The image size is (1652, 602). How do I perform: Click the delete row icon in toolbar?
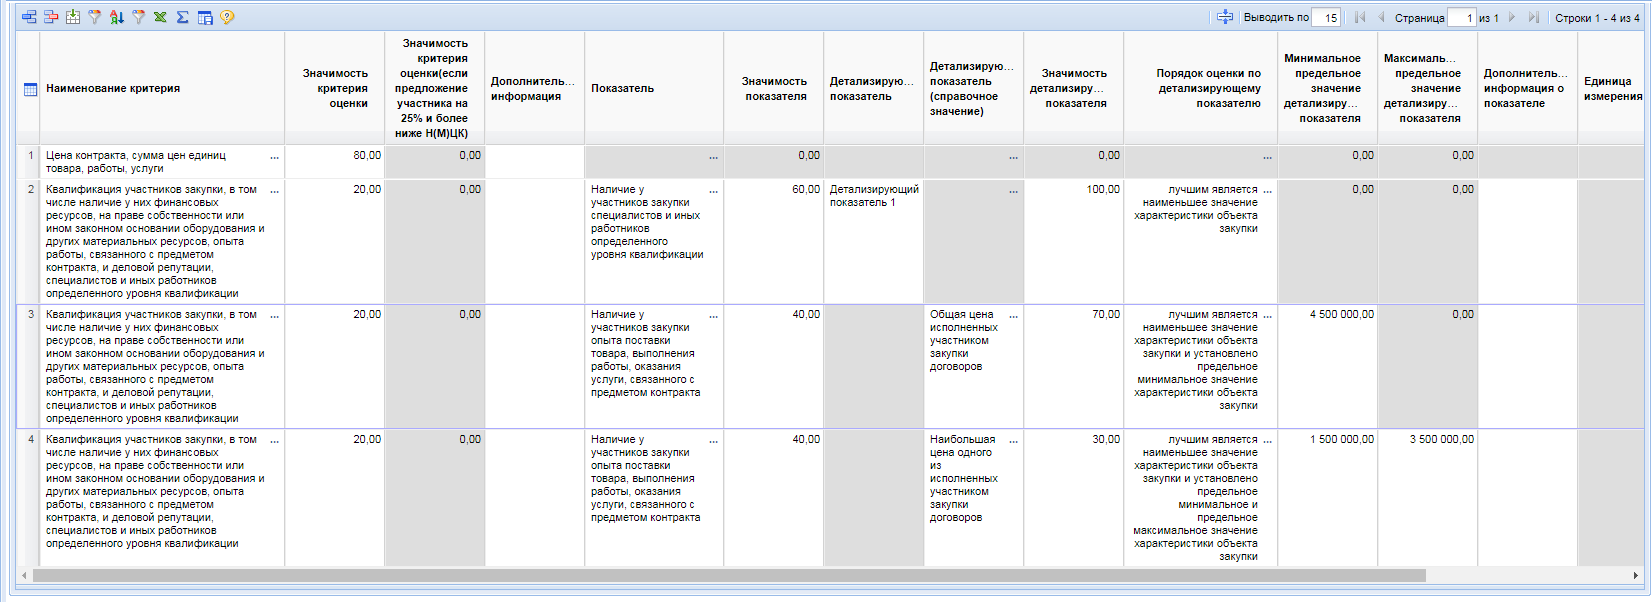(x=50, y=17)
